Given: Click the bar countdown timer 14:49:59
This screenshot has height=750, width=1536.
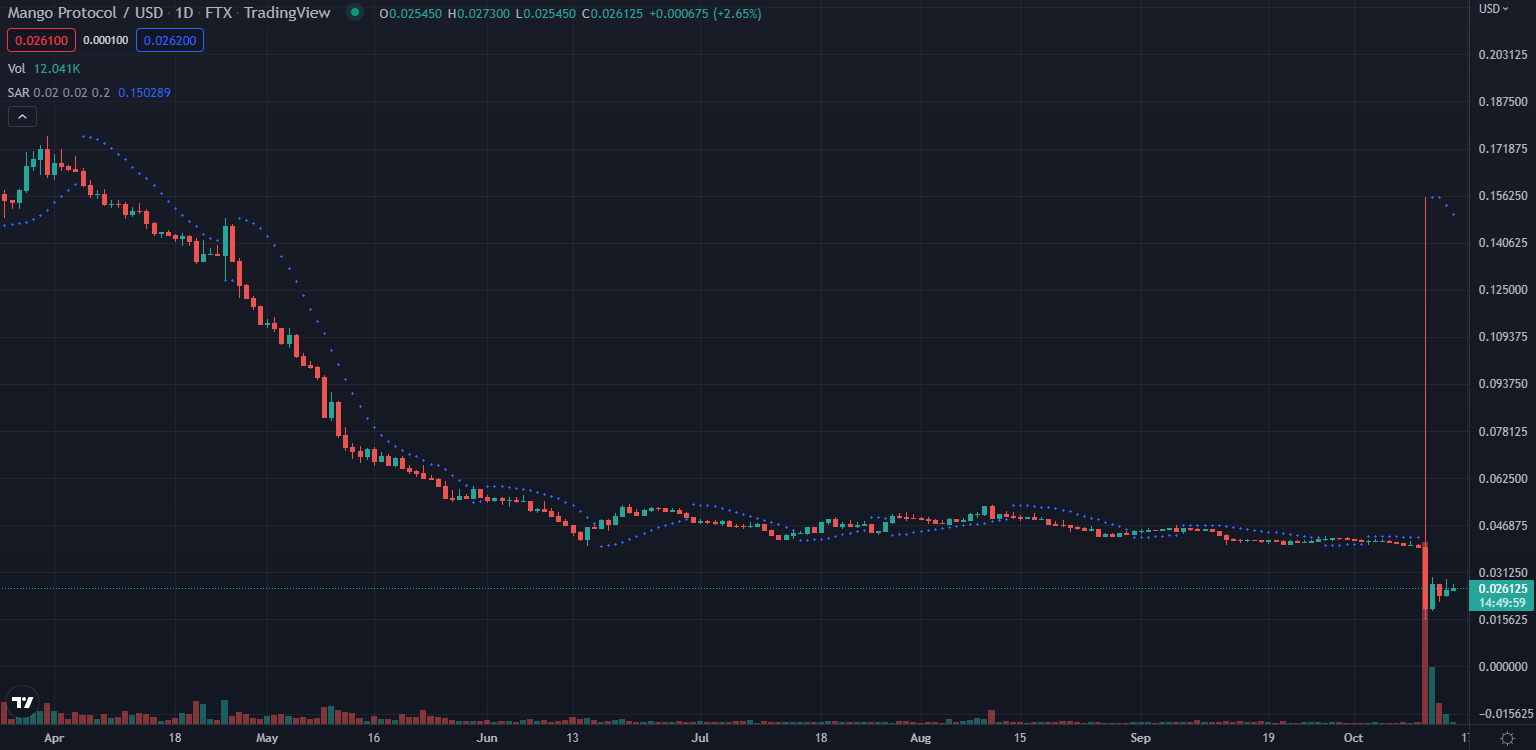Looking at the screenshot, I should pyautogui.click(x=1501, y=603).
